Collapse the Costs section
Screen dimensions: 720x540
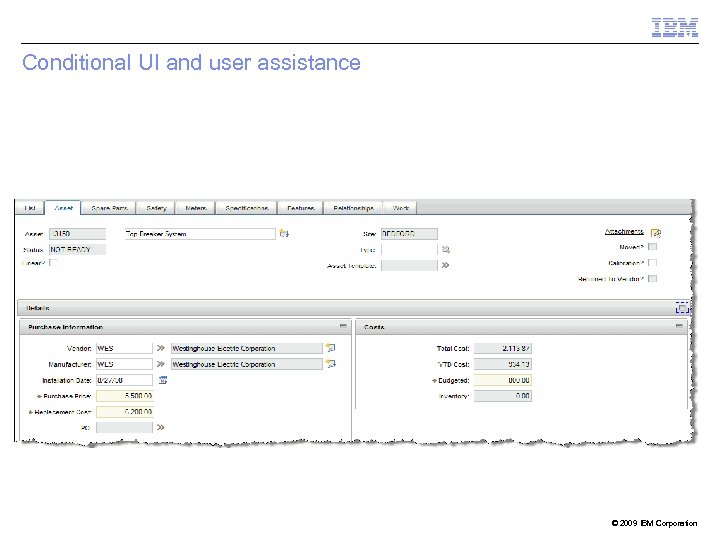coord(679,326)
